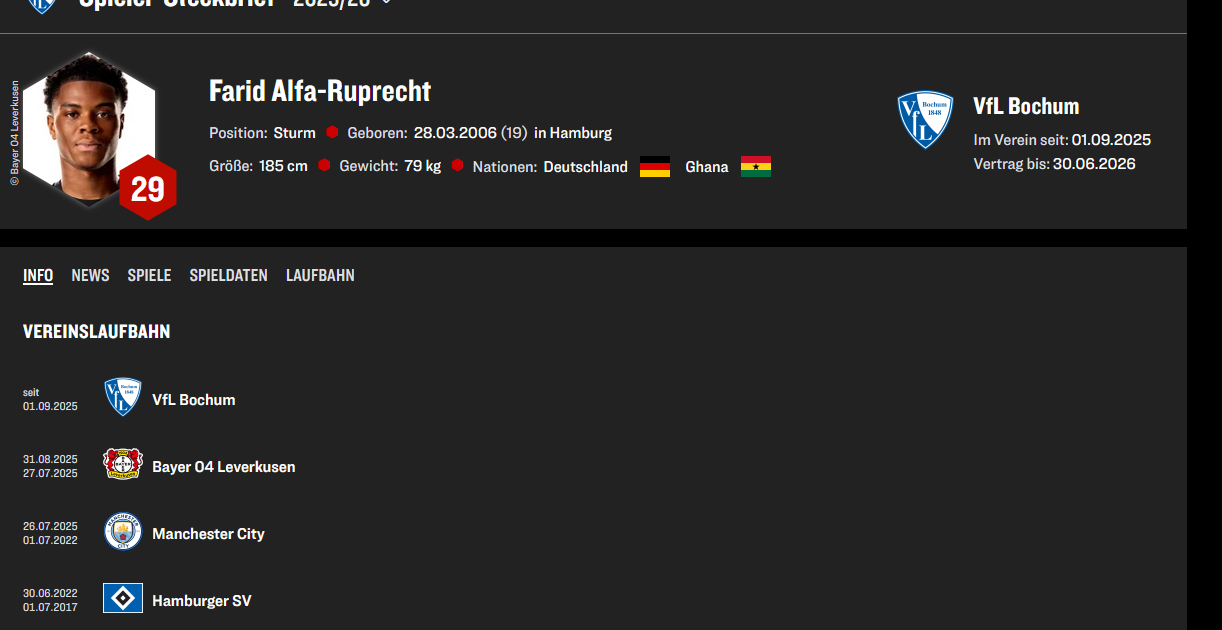Click the Hamburger SV logo

[123, 598]
